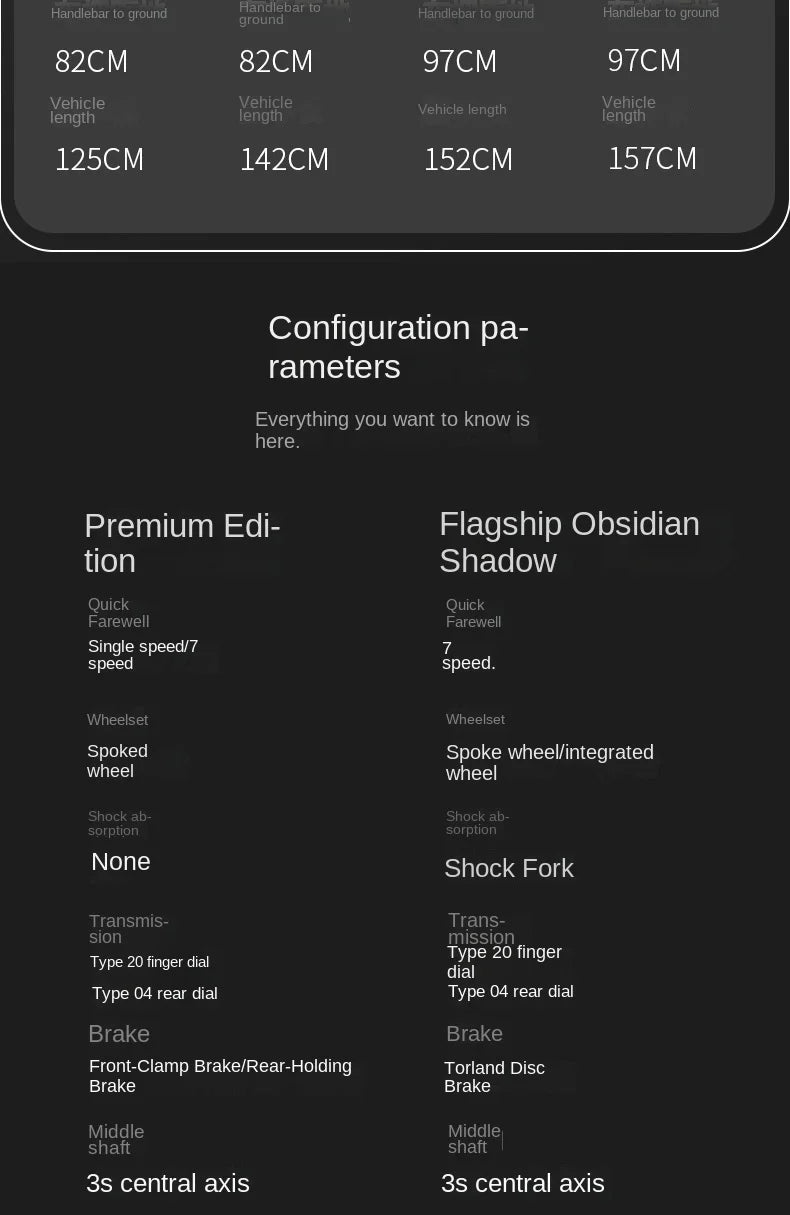Click the "7 speed." value under Flagship
The width and height of the screenshot is (790, 1215).
tap(468, 656)
